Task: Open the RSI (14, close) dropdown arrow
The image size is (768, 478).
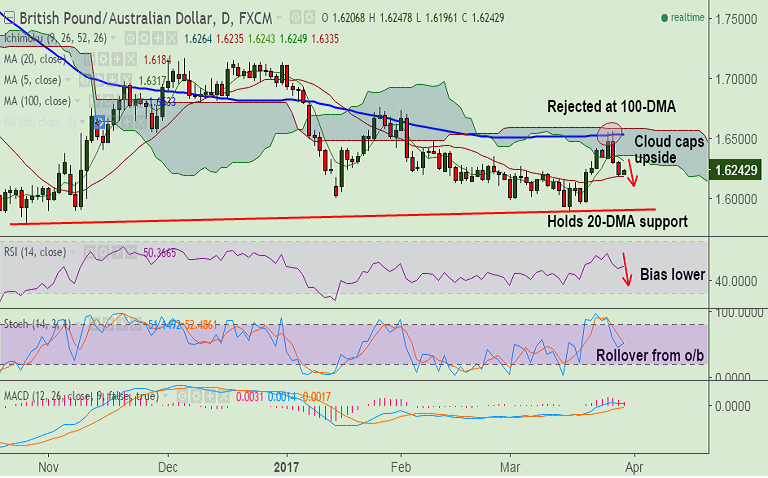Action: point(73,252)
